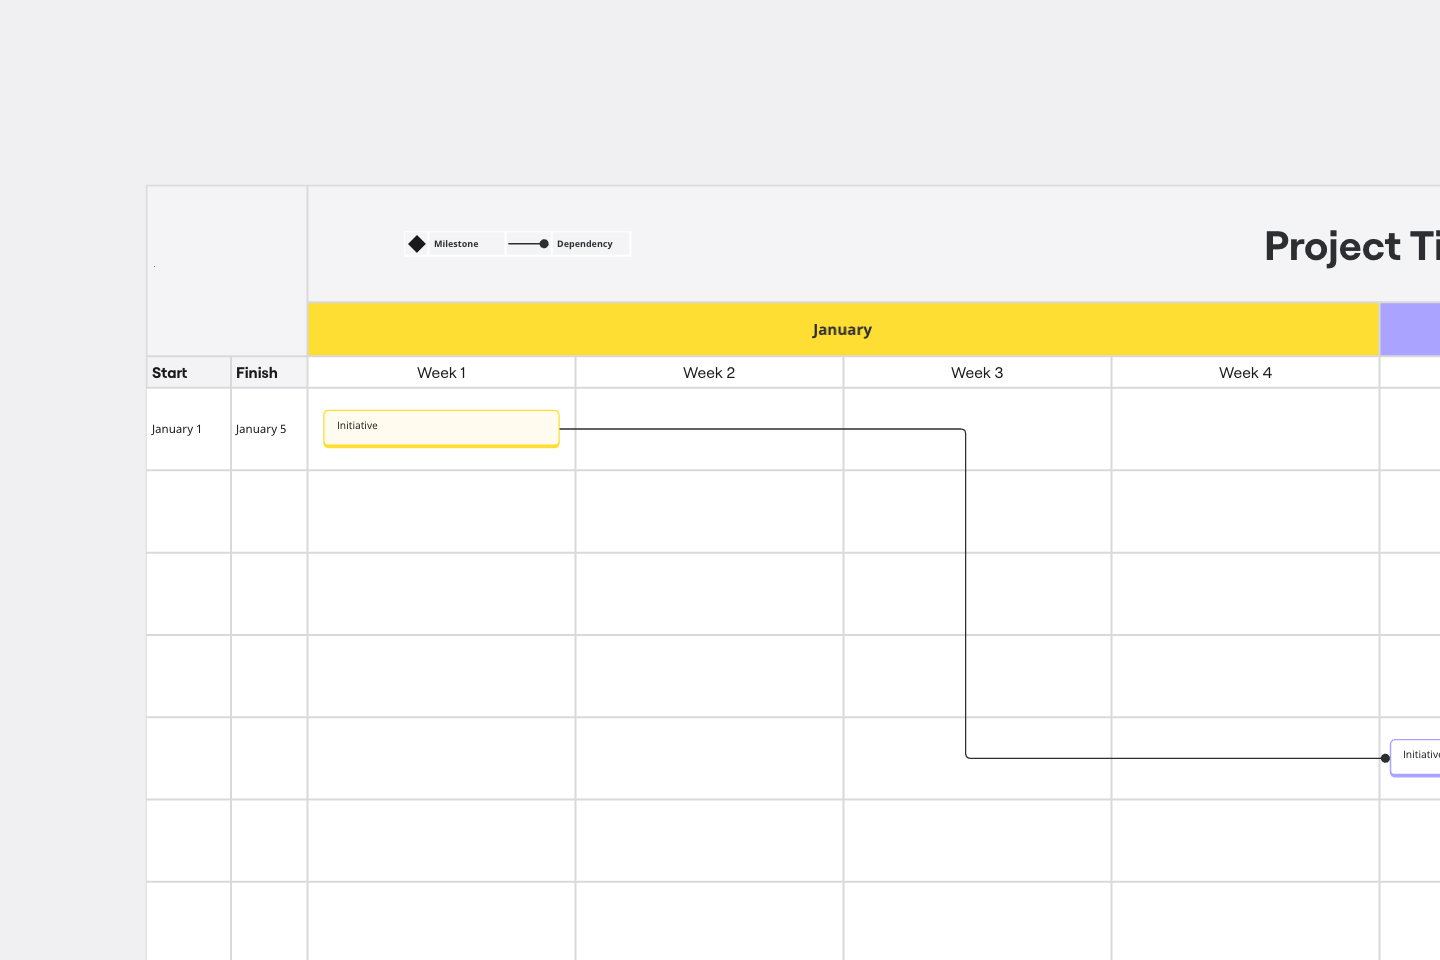Click the Week 4 column header
Image resolution: width=1440 pixels, height=960 pixels.
click(x=1245, y=372)
